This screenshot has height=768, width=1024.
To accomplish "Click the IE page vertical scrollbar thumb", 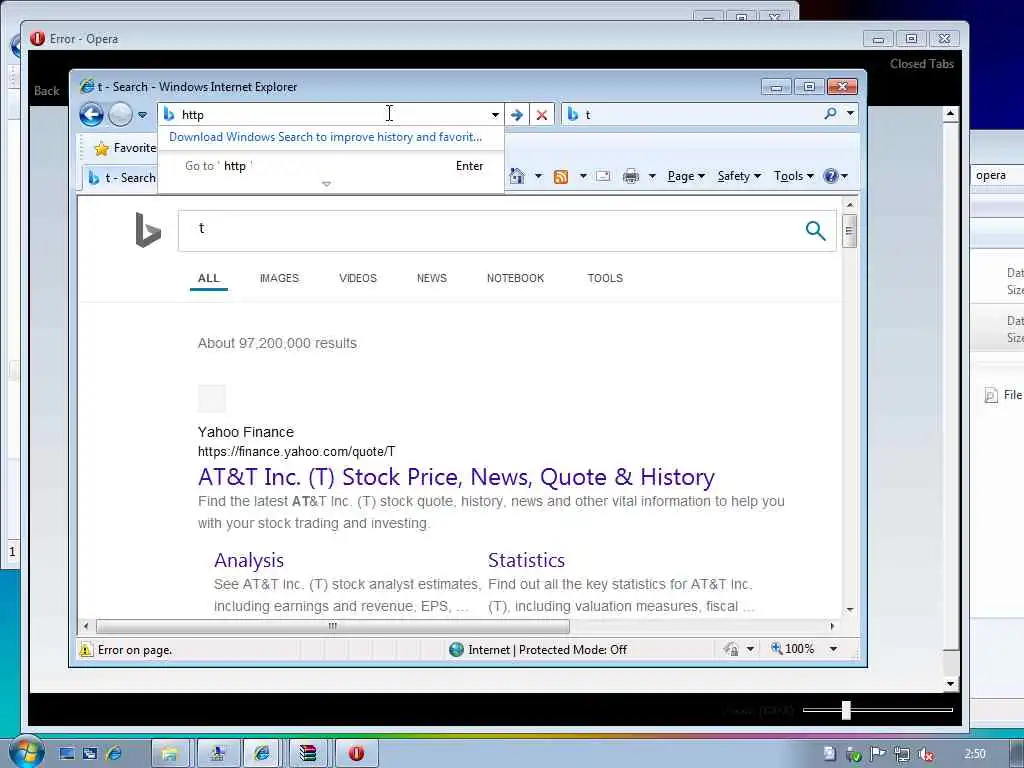I will pyautogui.click(x=849, y=231).
